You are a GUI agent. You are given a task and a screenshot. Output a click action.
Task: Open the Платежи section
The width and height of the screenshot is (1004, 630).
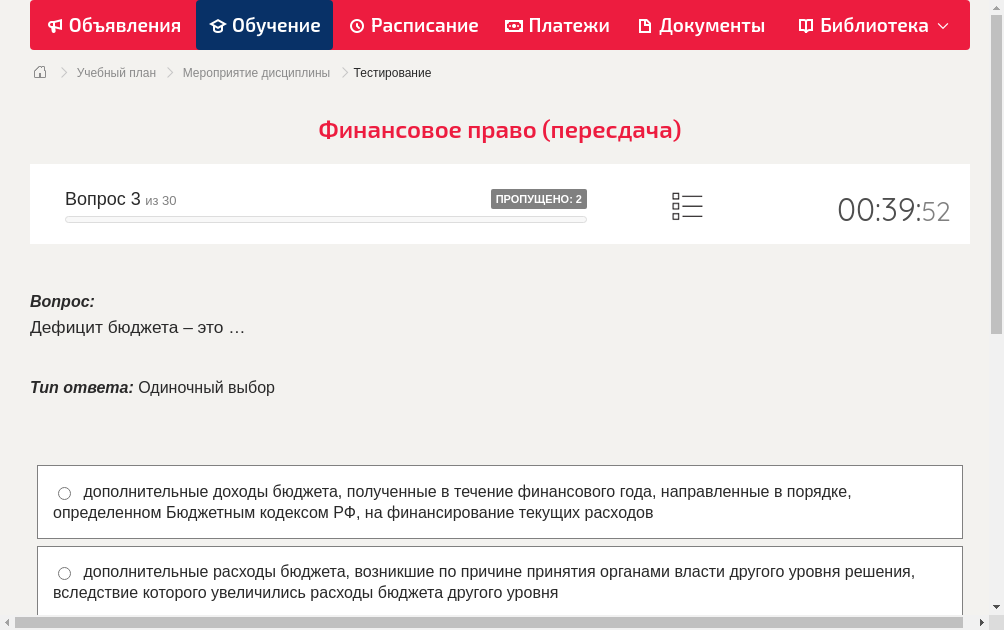pyautogui.click(x=557, y=25)
